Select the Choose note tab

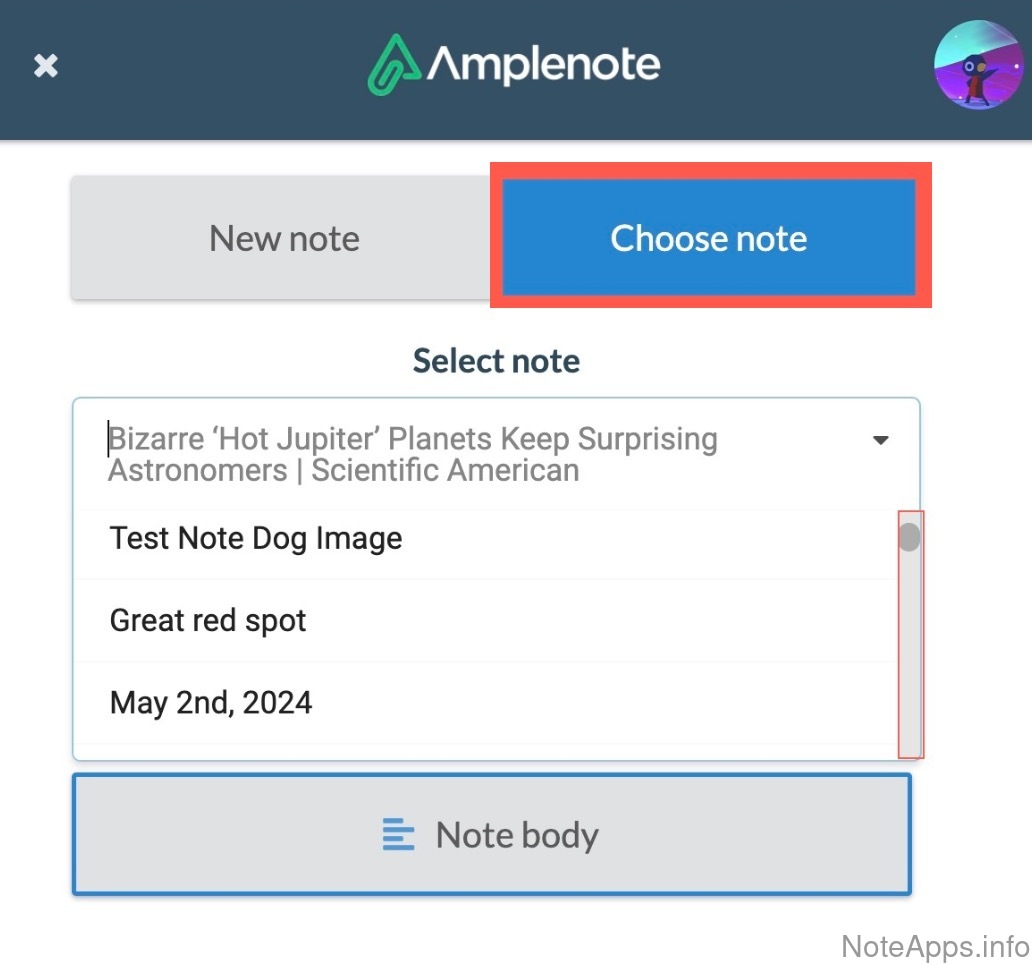pyautogui.click(x=709, y=239)
